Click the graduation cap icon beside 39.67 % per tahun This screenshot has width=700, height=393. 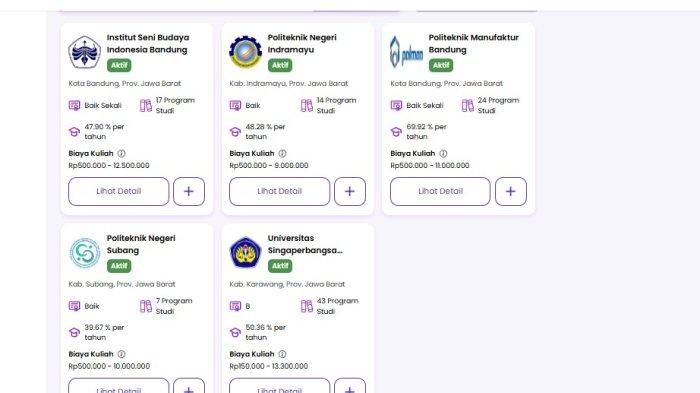pyautogui.click(x=74, y=332)
